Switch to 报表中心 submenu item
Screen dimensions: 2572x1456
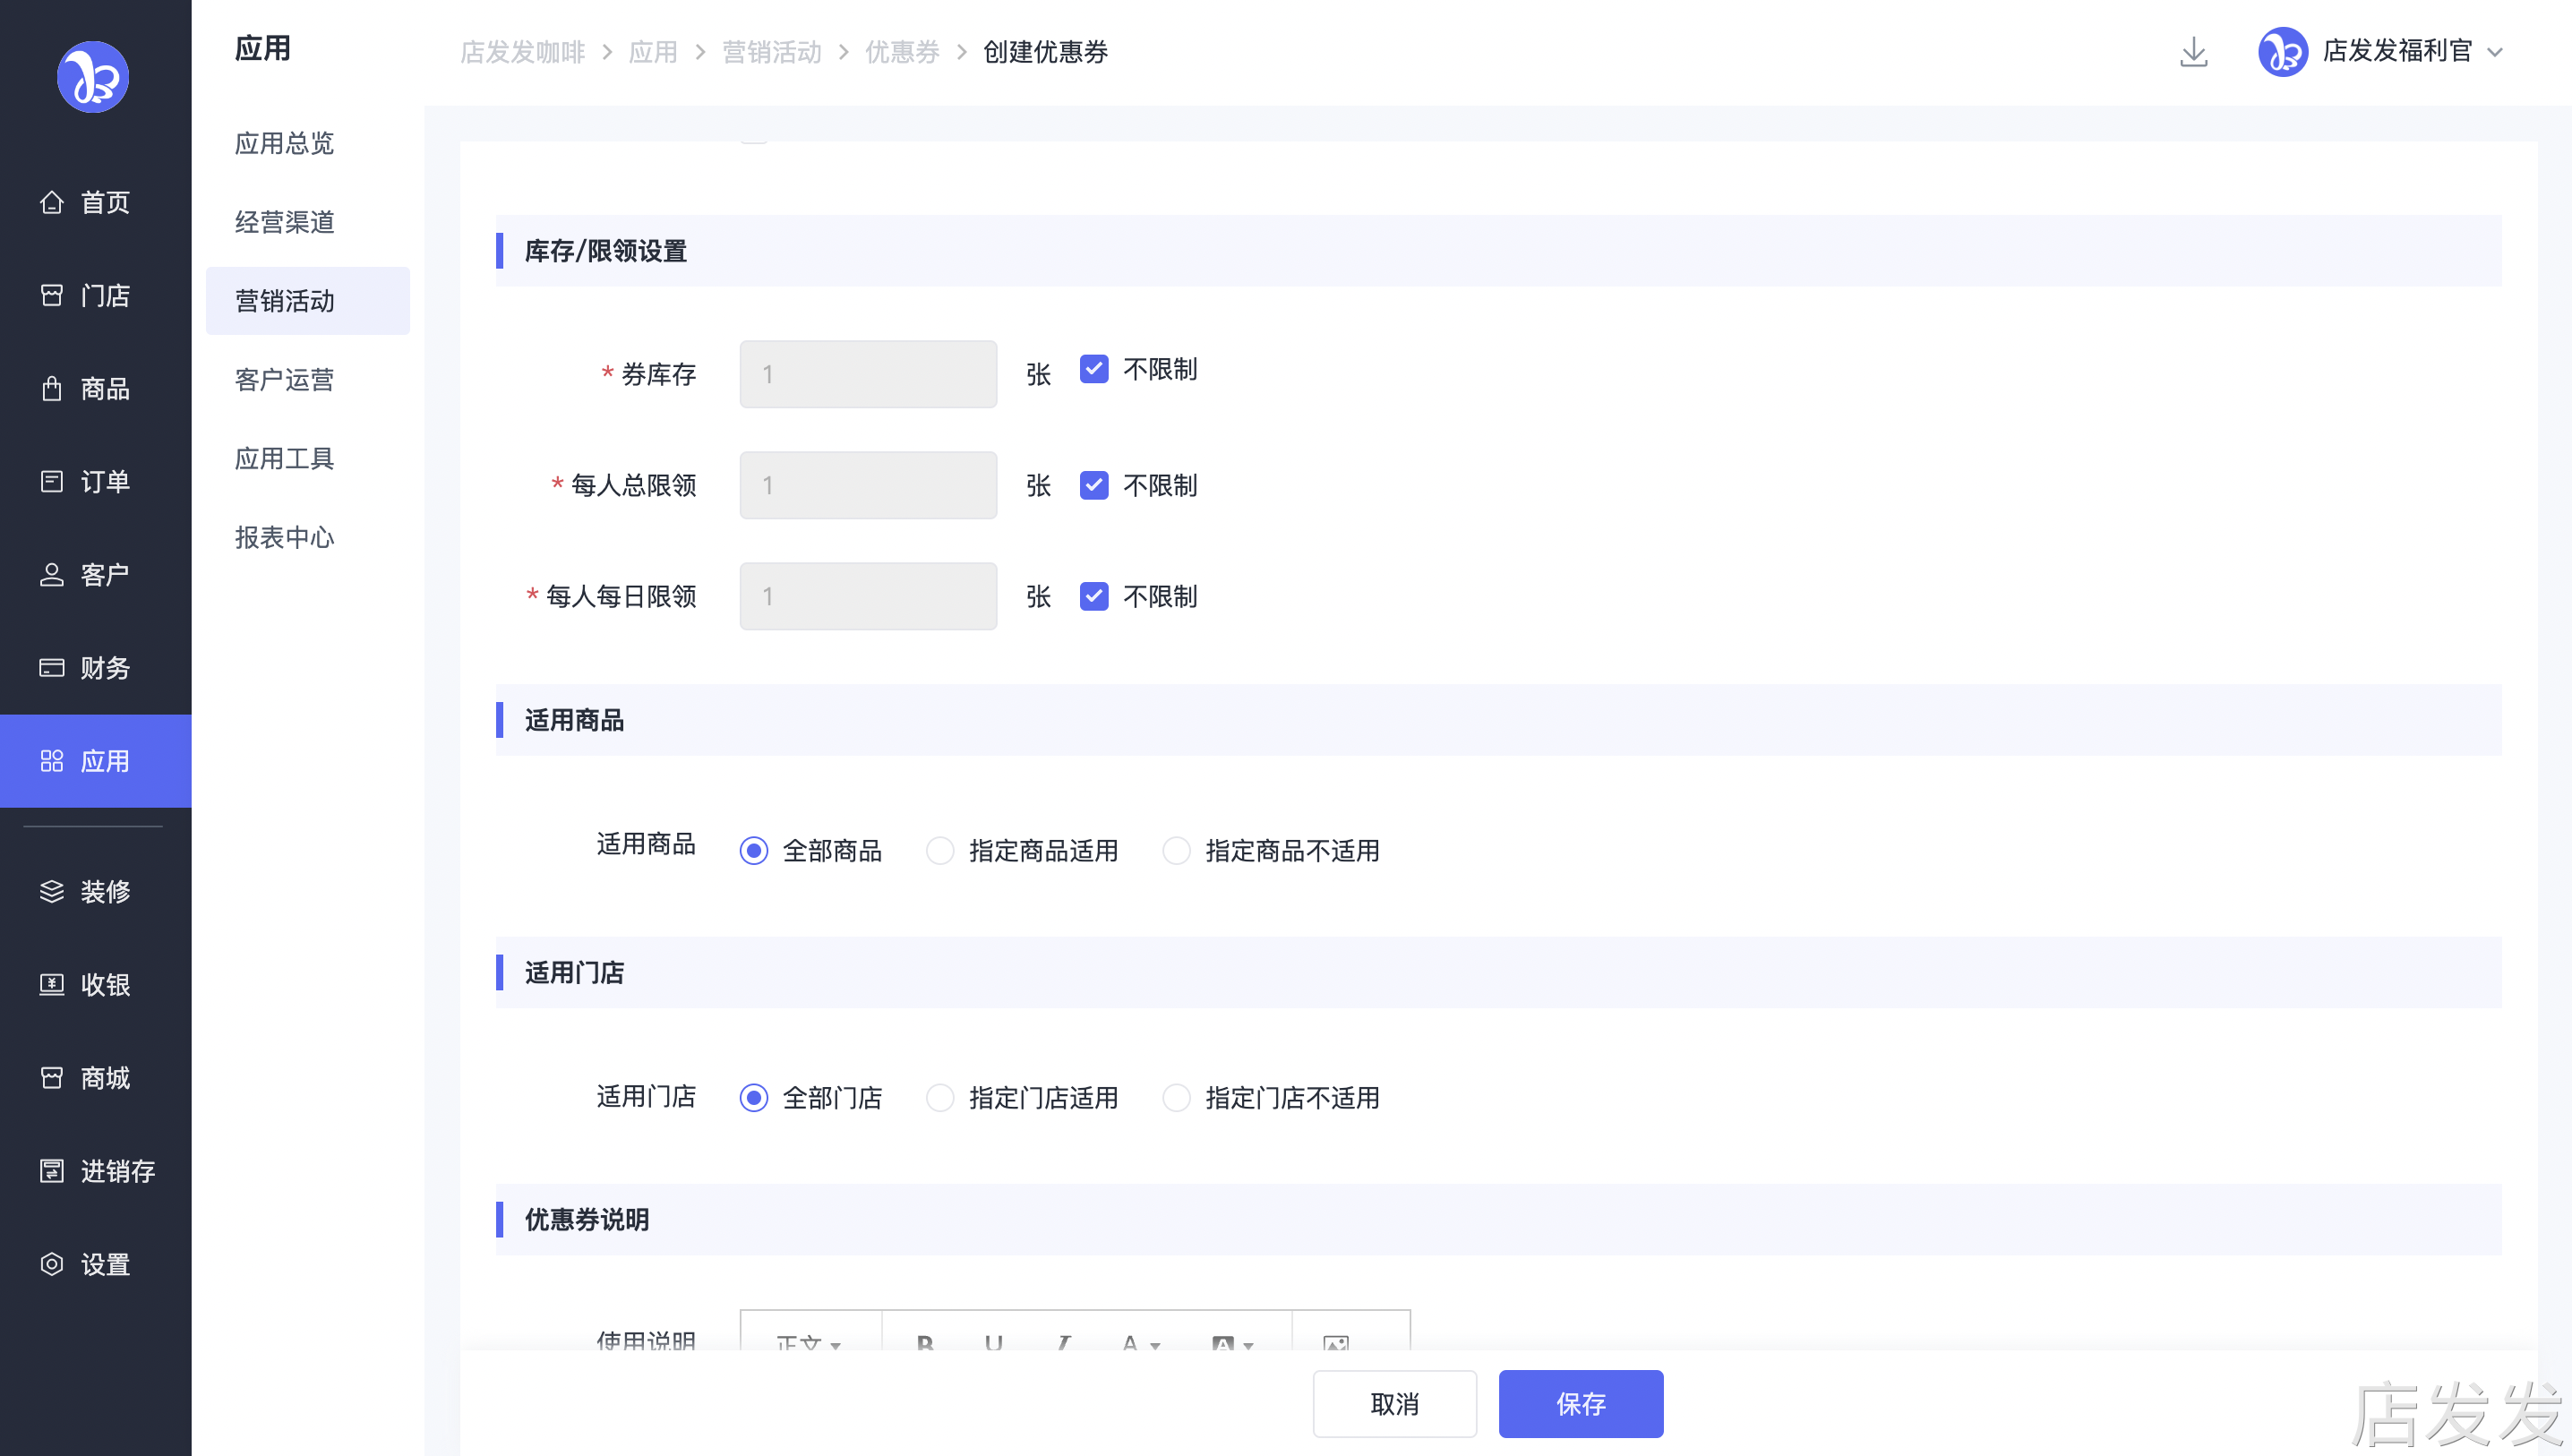[x=284, y=538]
